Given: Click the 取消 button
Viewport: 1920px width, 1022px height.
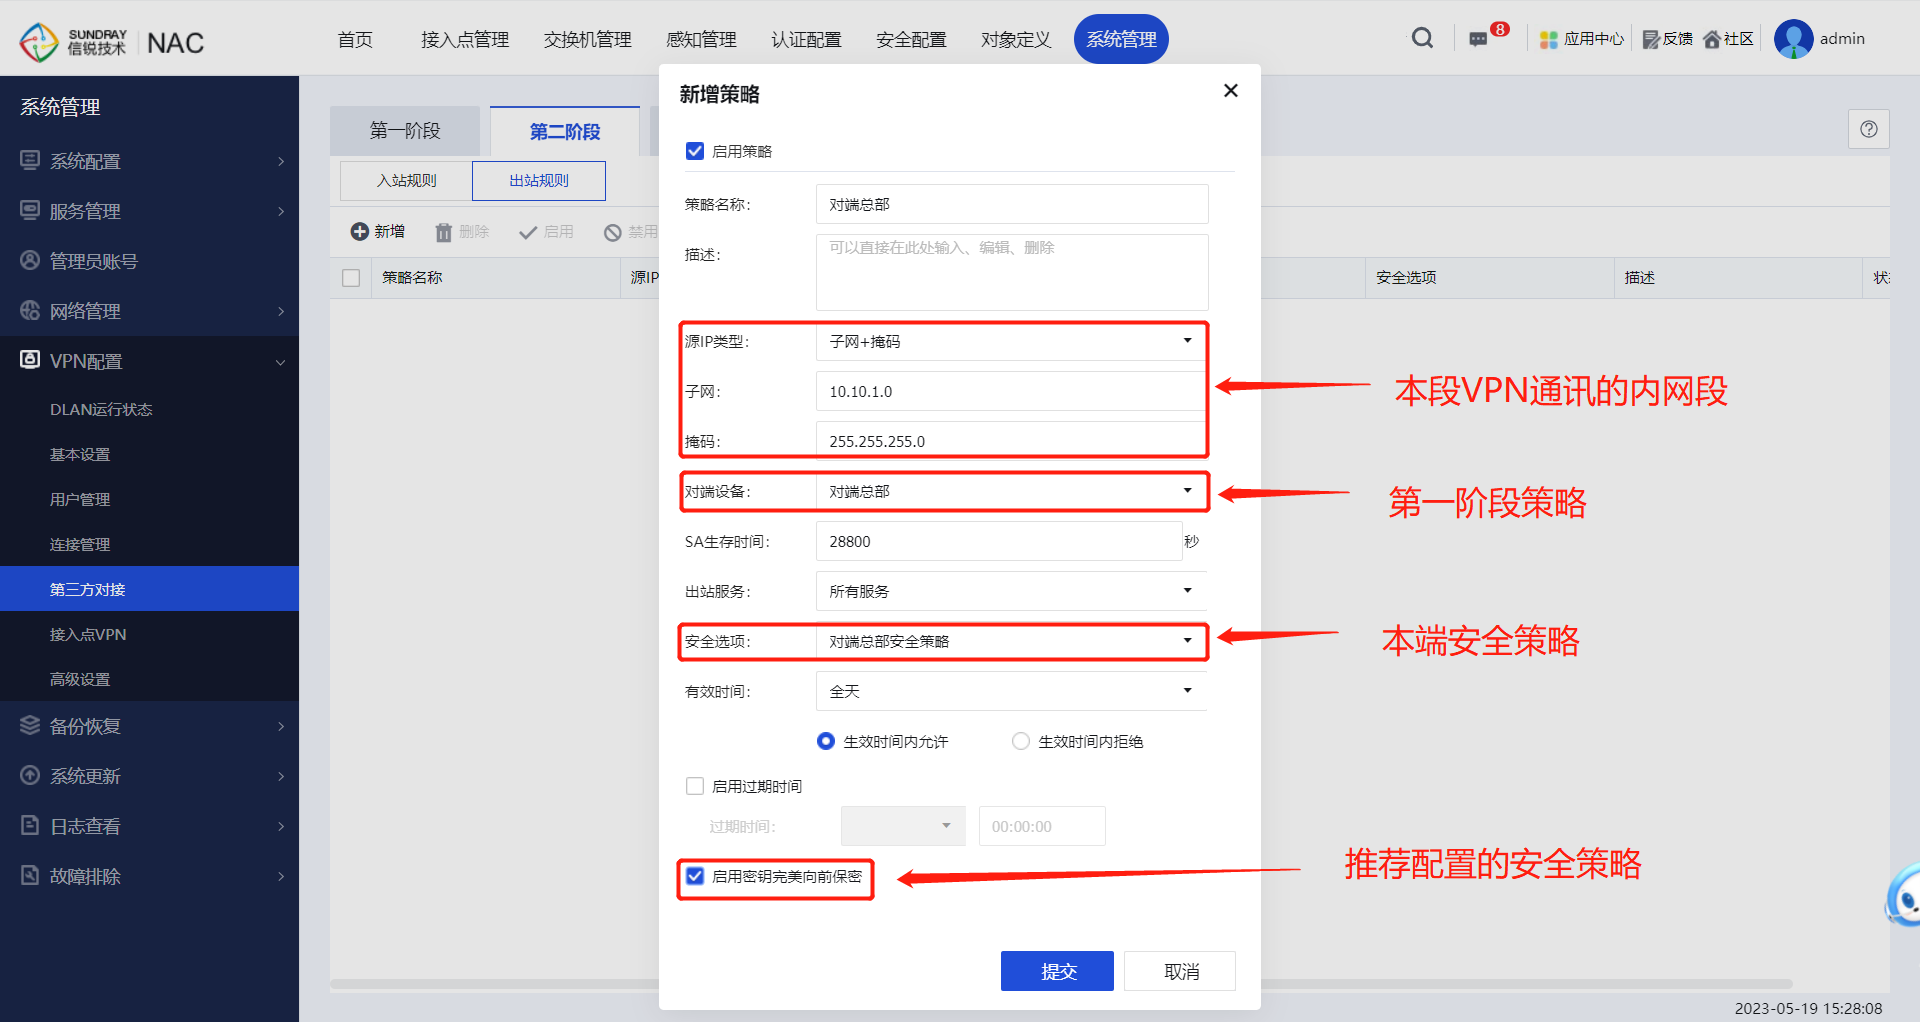Looking at the screenshot, I should (1180, 971).
